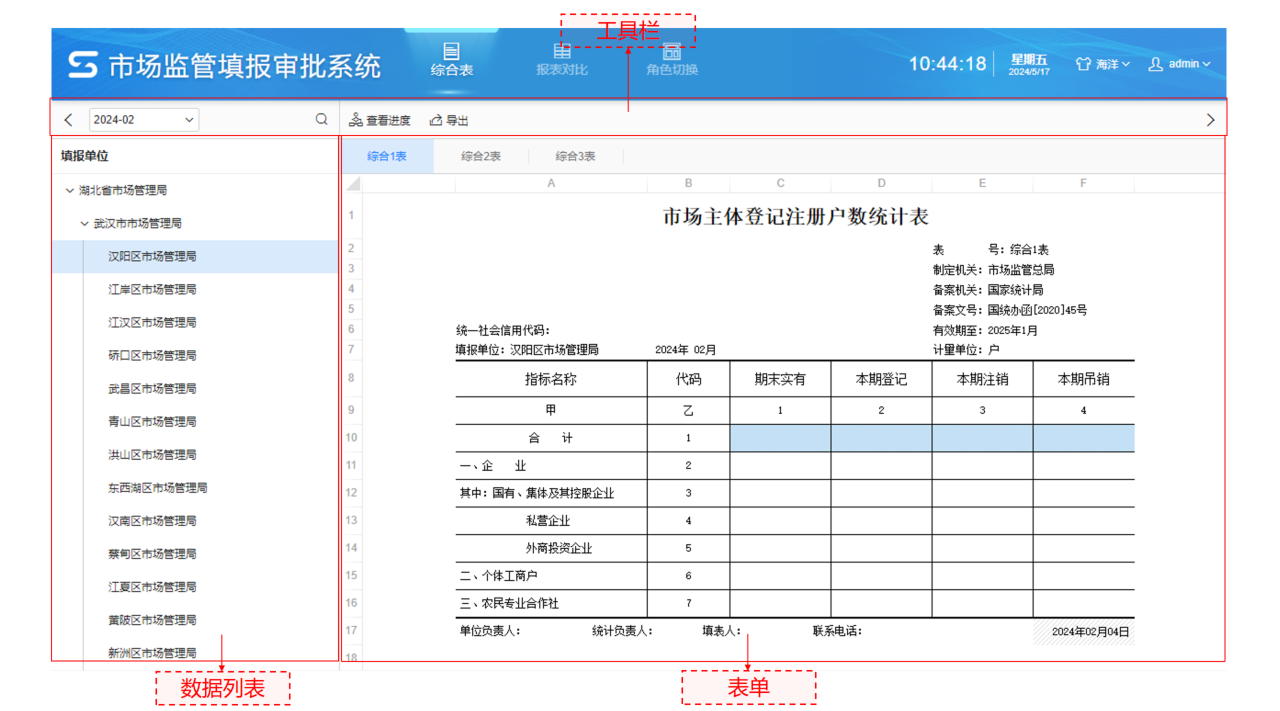Click the 查看进度 flow icon
Viewport: 1280px width, 711px height.
point(355,119)
